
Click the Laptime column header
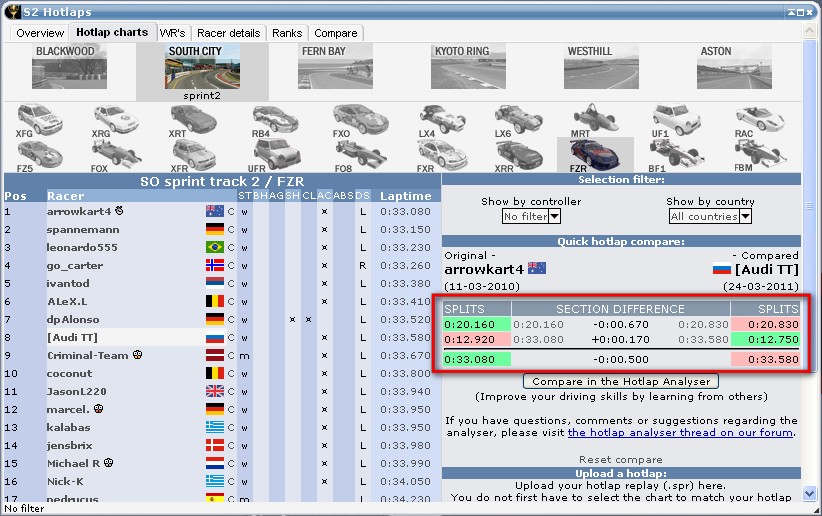[406, 196]
